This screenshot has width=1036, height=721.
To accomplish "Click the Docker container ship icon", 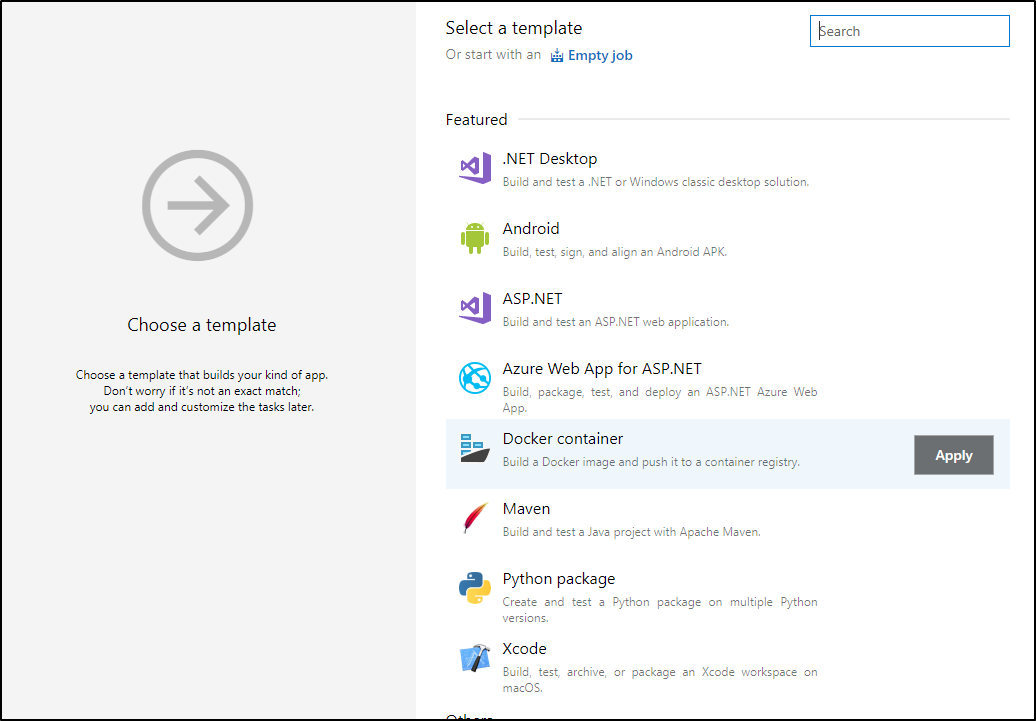I will 475,448.
